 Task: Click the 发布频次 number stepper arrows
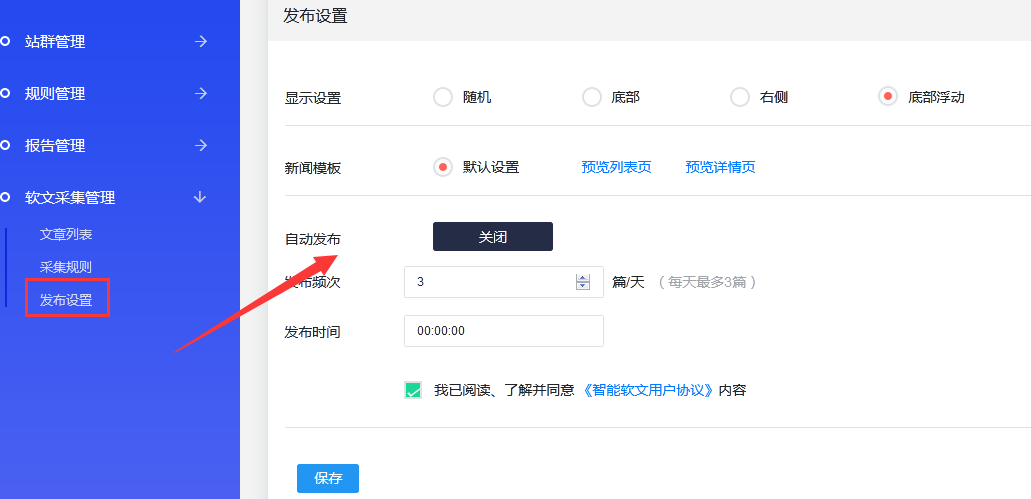click(x=583, y=282)
